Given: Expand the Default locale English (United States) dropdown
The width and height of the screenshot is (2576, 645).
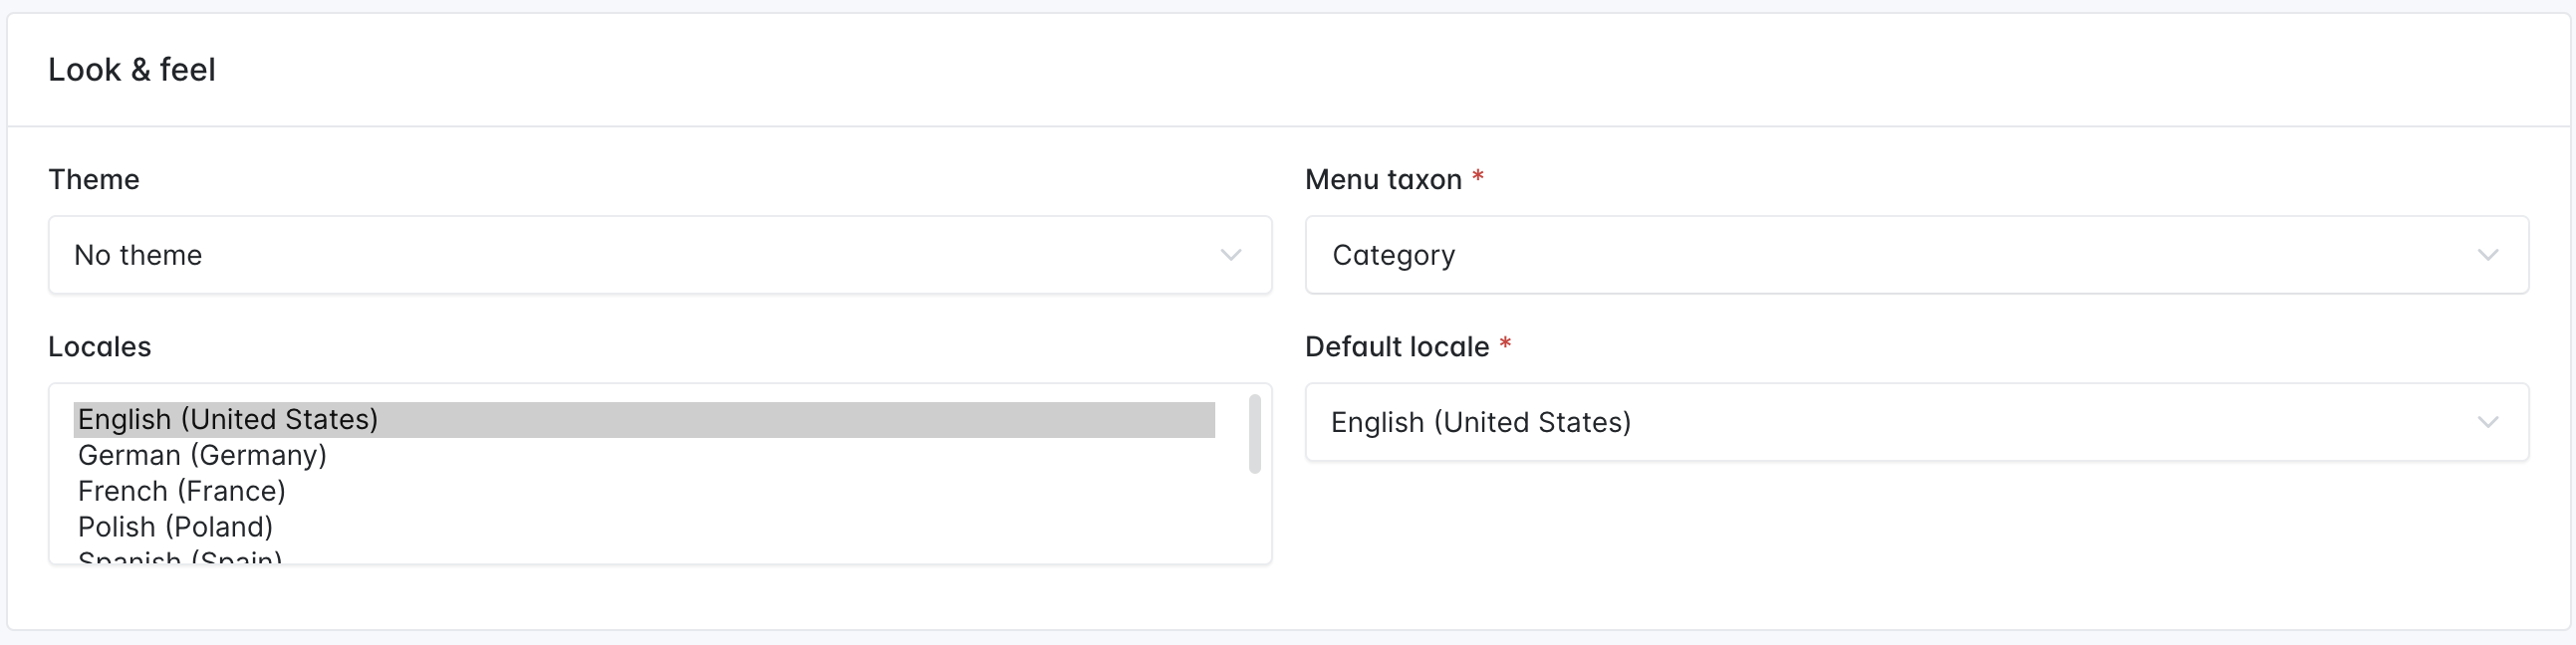Looking at the screenshot, I should [1917, 422].
